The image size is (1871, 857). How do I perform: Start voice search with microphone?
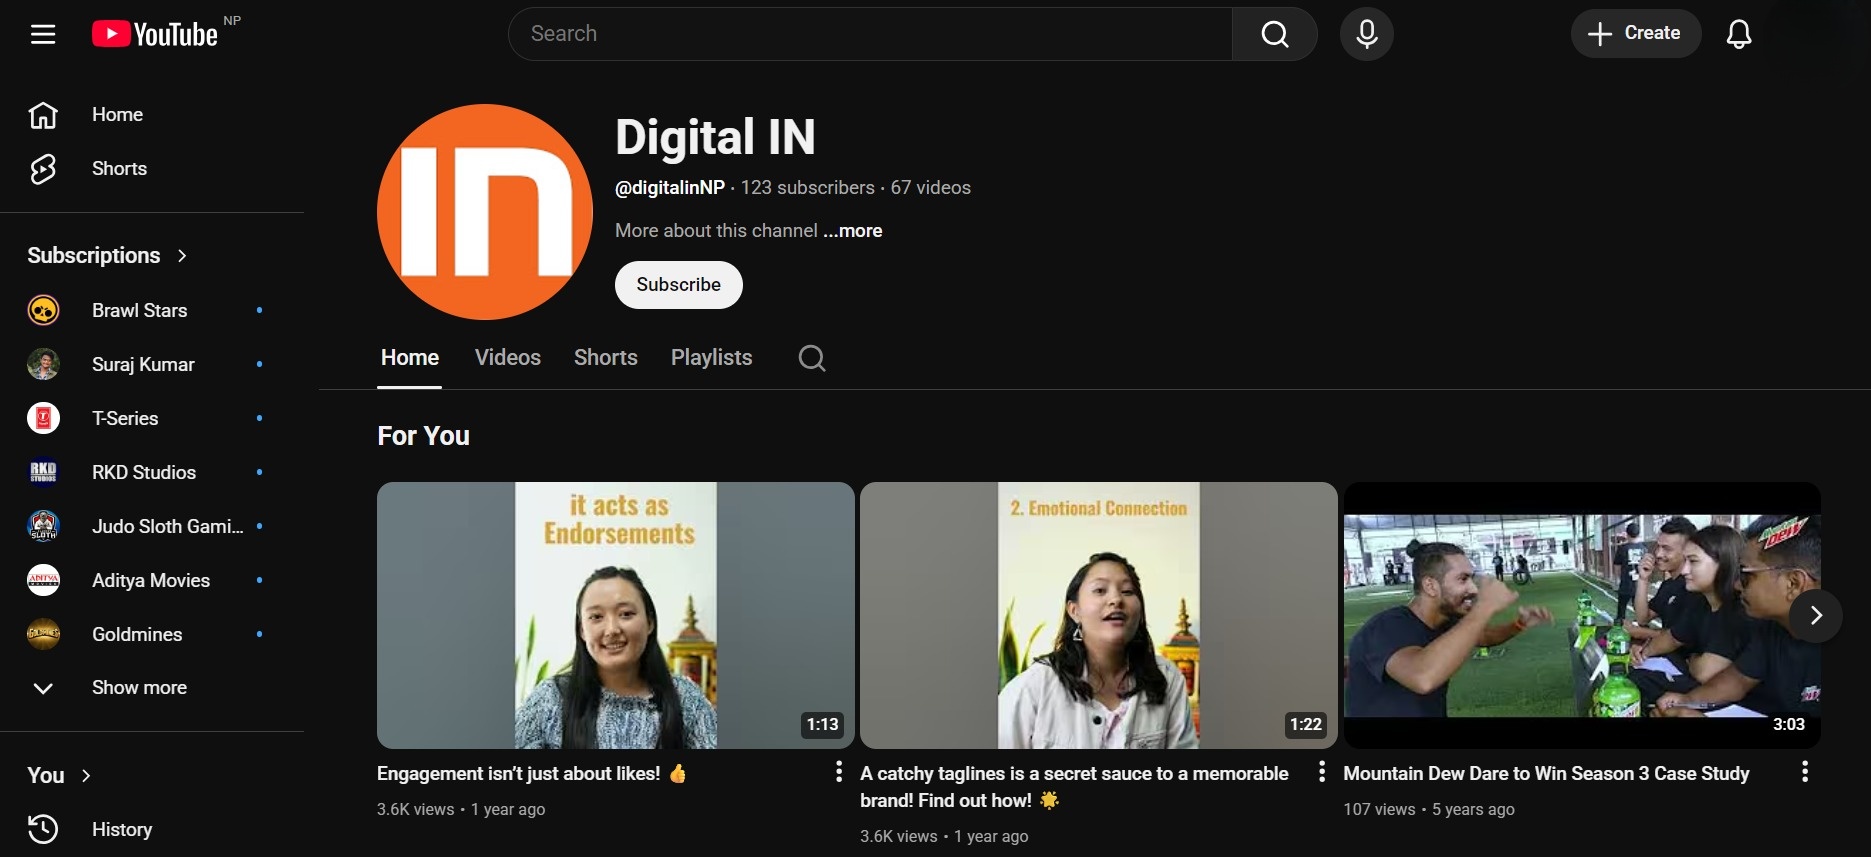click(1366, 34)
